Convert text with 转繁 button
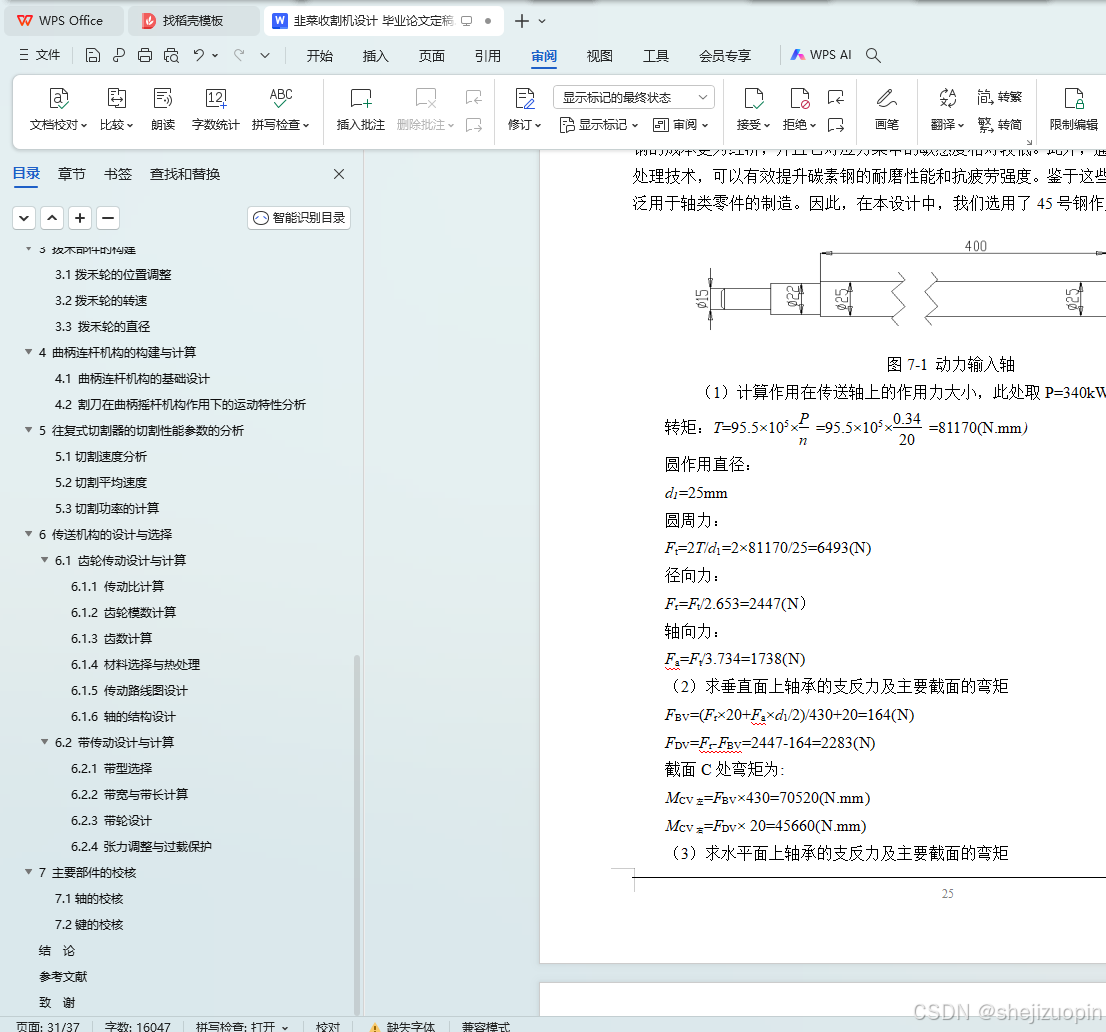 (999, 97)
